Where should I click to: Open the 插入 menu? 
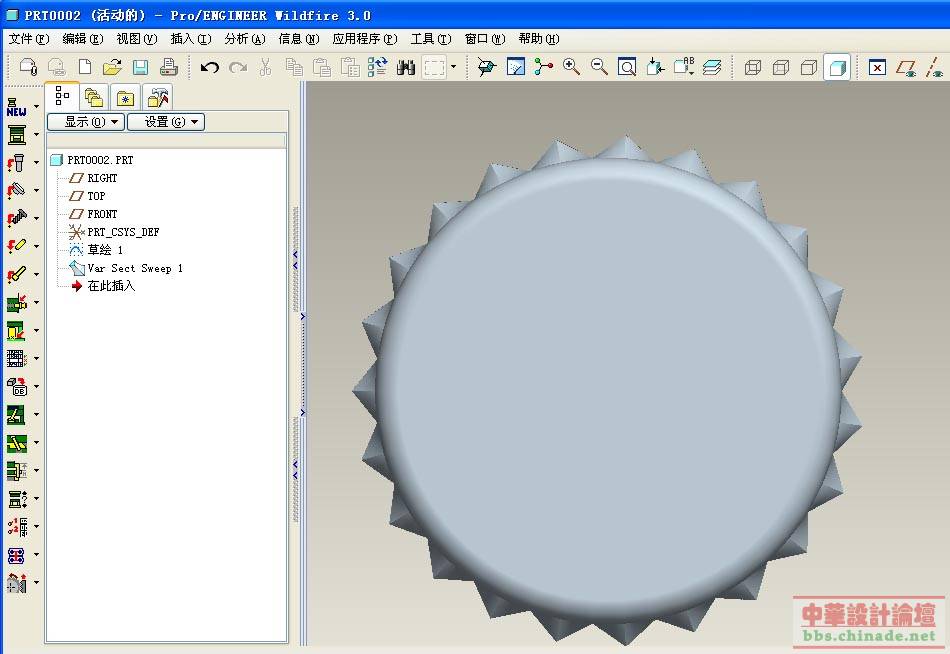point(190,39)
